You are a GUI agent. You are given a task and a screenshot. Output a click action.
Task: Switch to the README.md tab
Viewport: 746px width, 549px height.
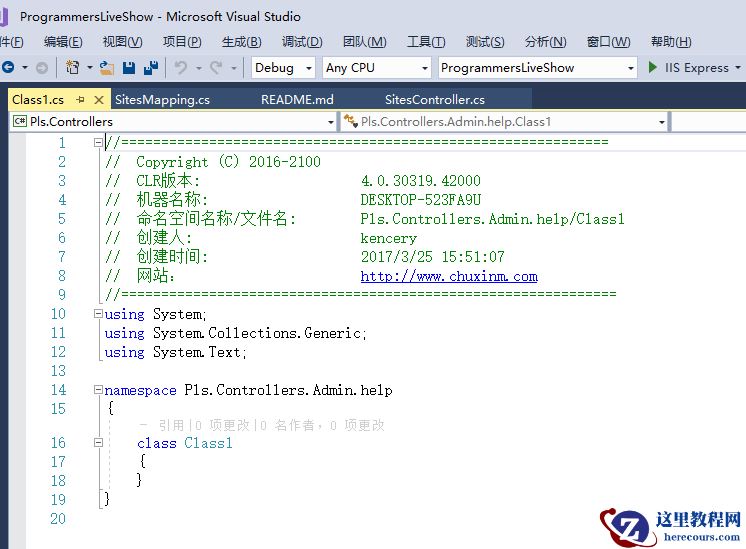point(297,100)
